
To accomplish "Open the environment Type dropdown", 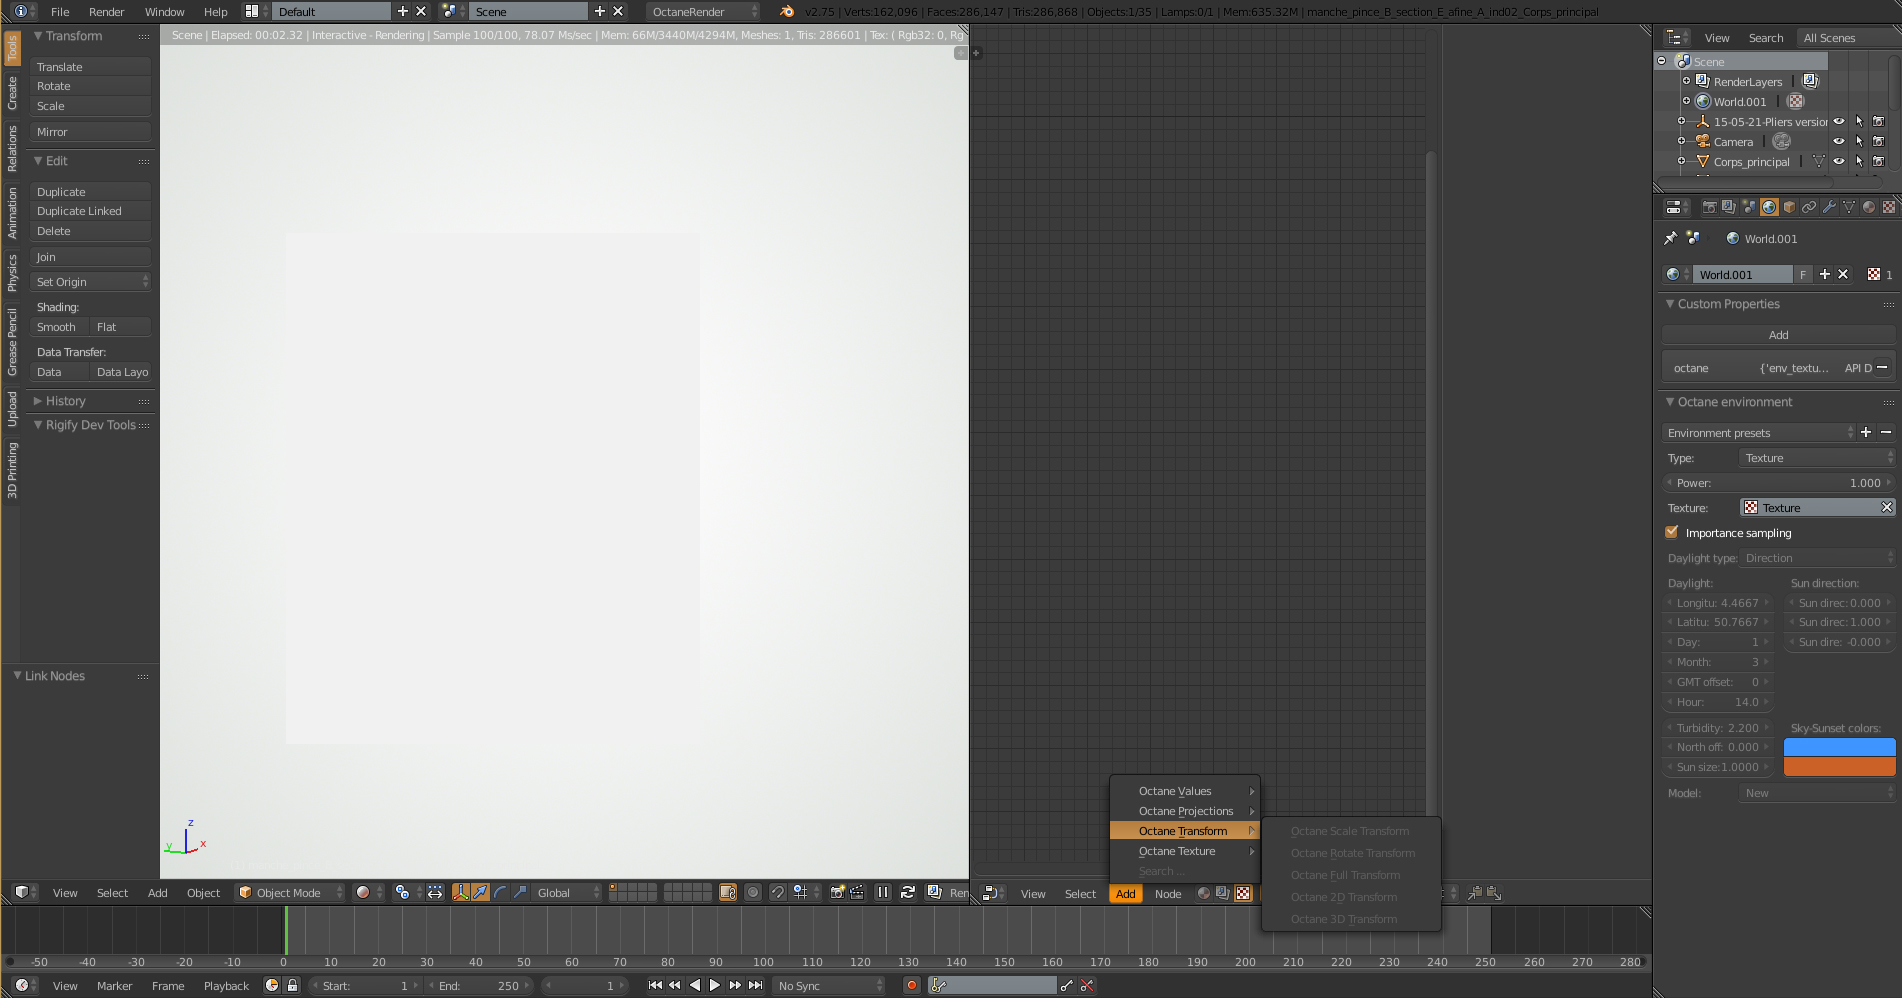I will pos(1818,458).
